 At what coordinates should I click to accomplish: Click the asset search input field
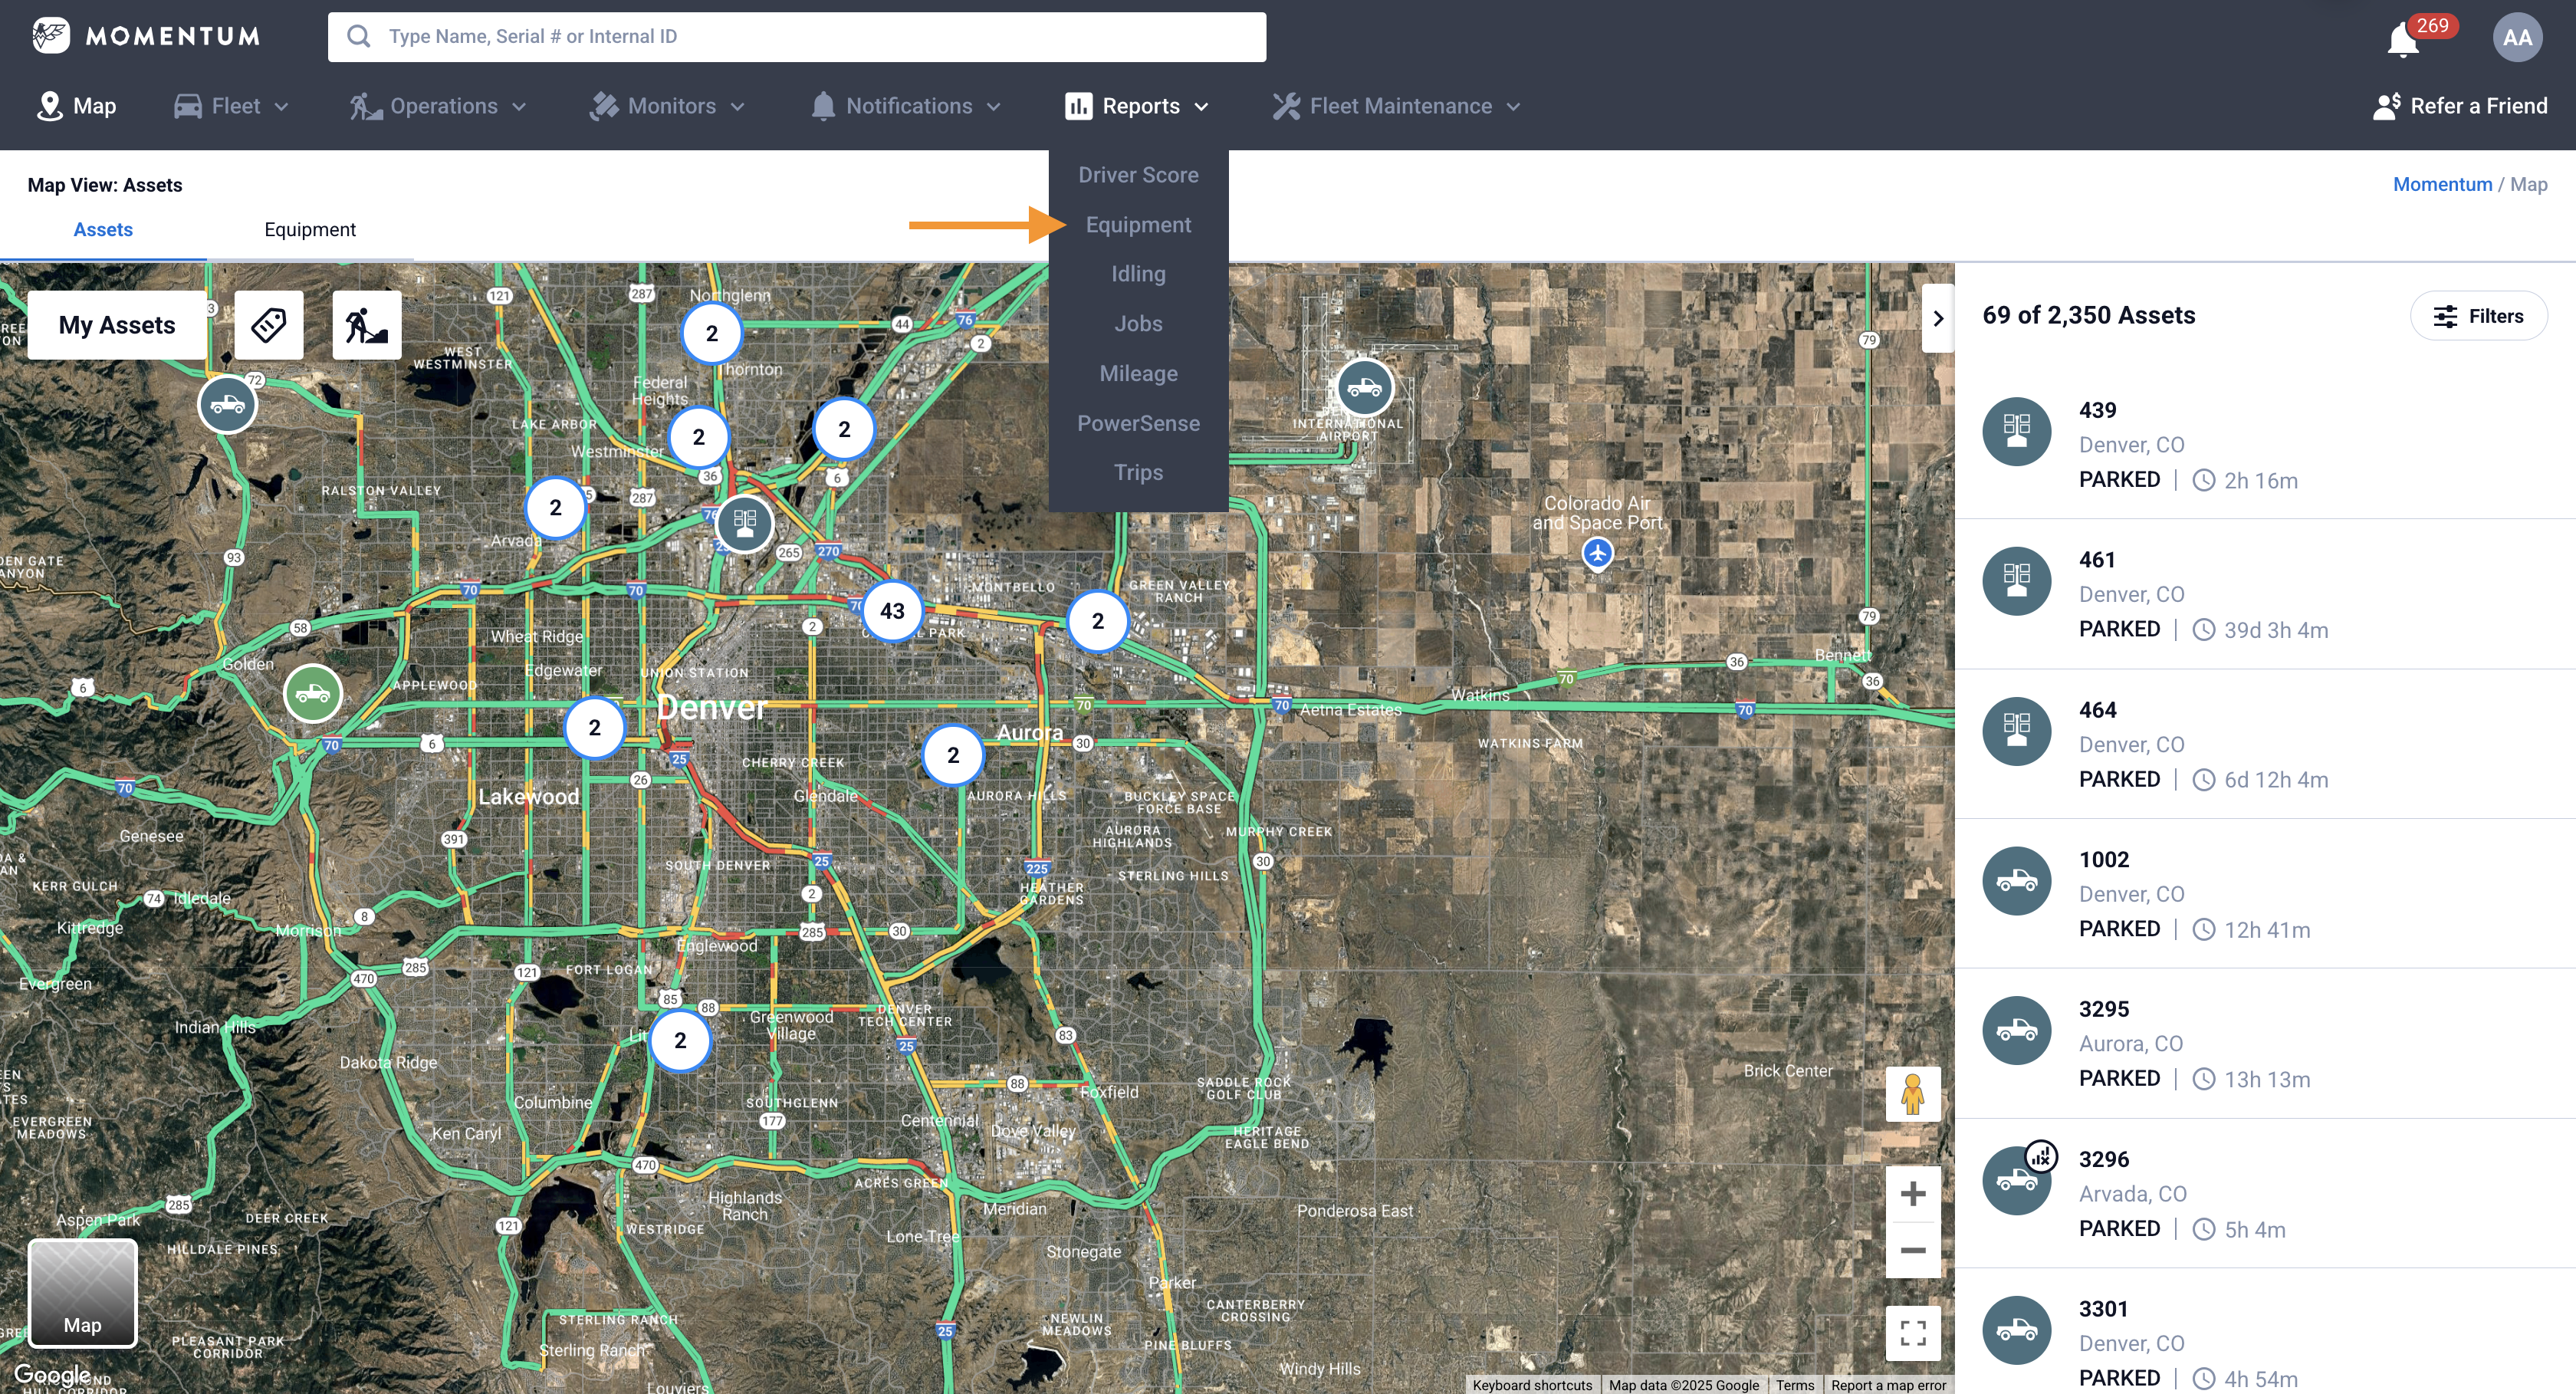(796, 37)
